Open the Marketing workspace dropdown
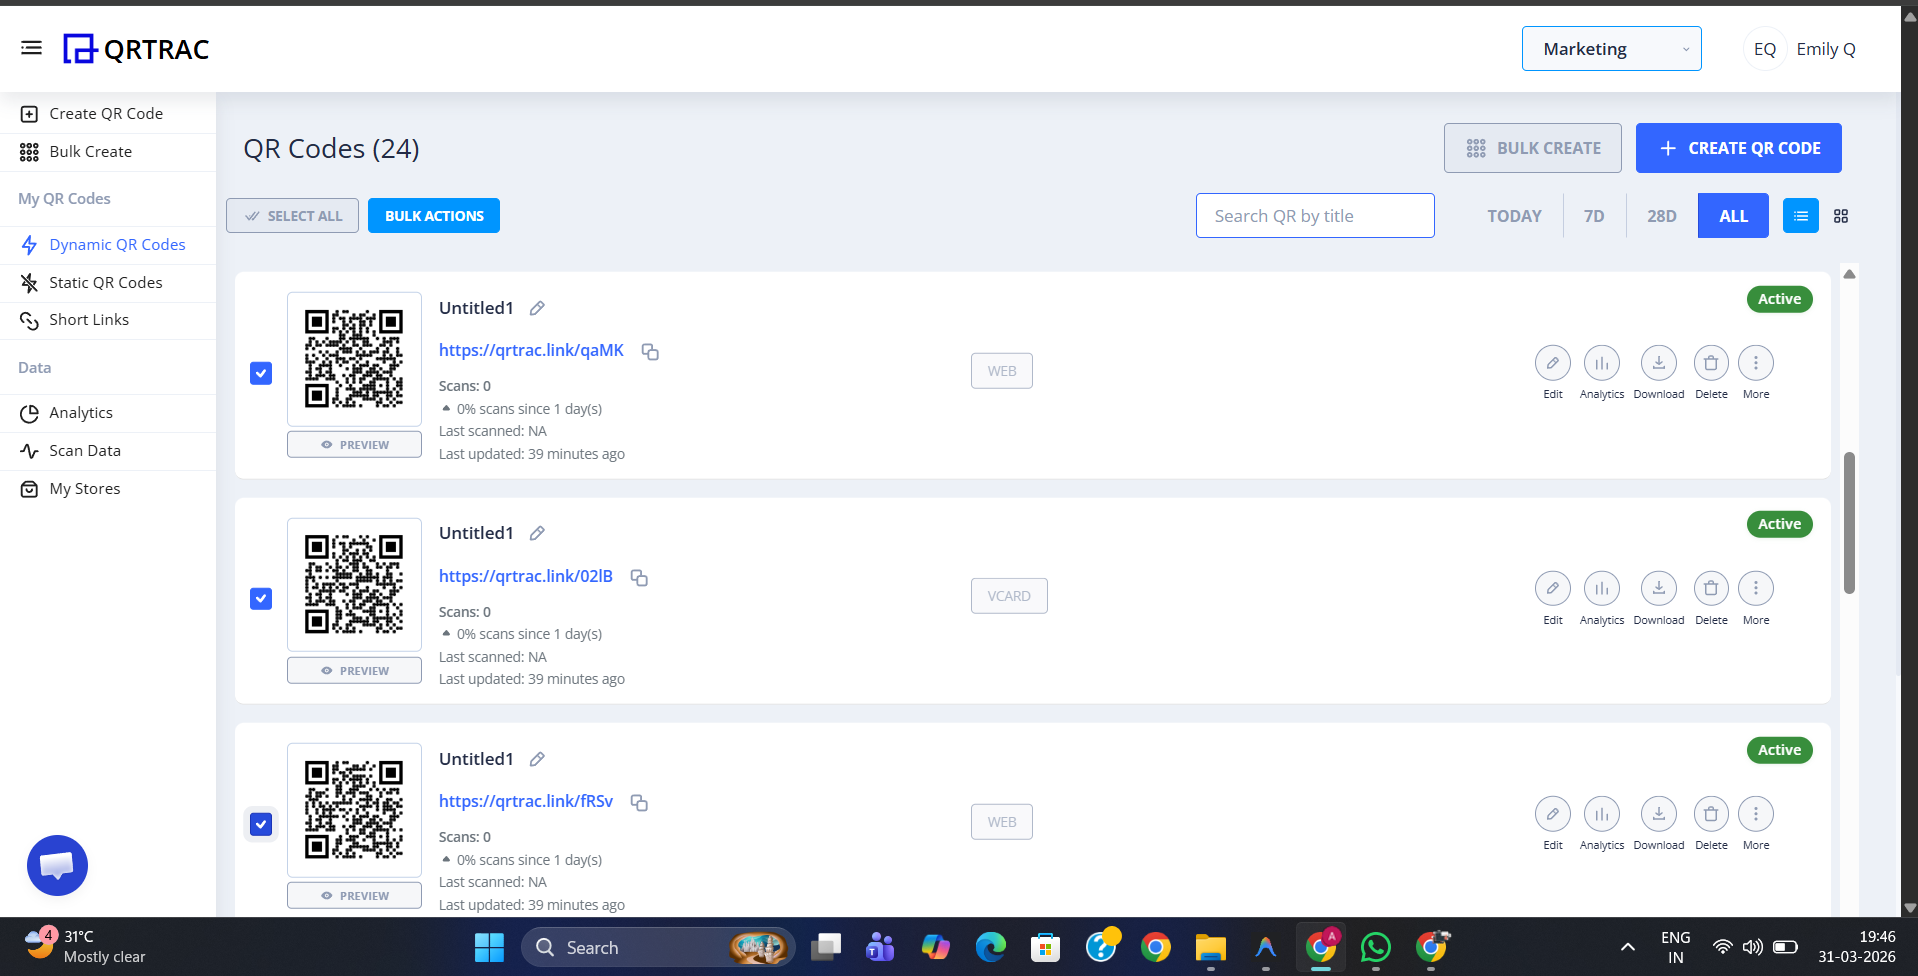Screen dimensions: 1918x976 1611,48
